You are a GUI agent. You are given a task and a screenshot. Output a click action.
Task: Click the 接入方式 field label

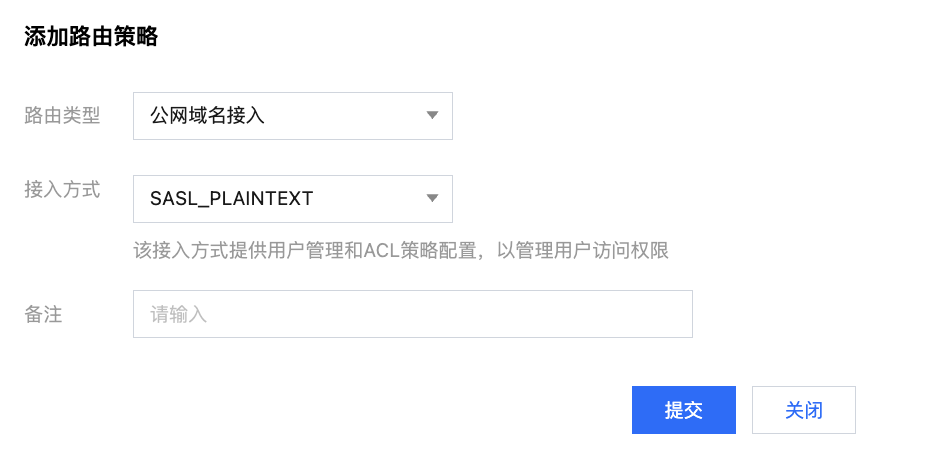tap(62, 188)
